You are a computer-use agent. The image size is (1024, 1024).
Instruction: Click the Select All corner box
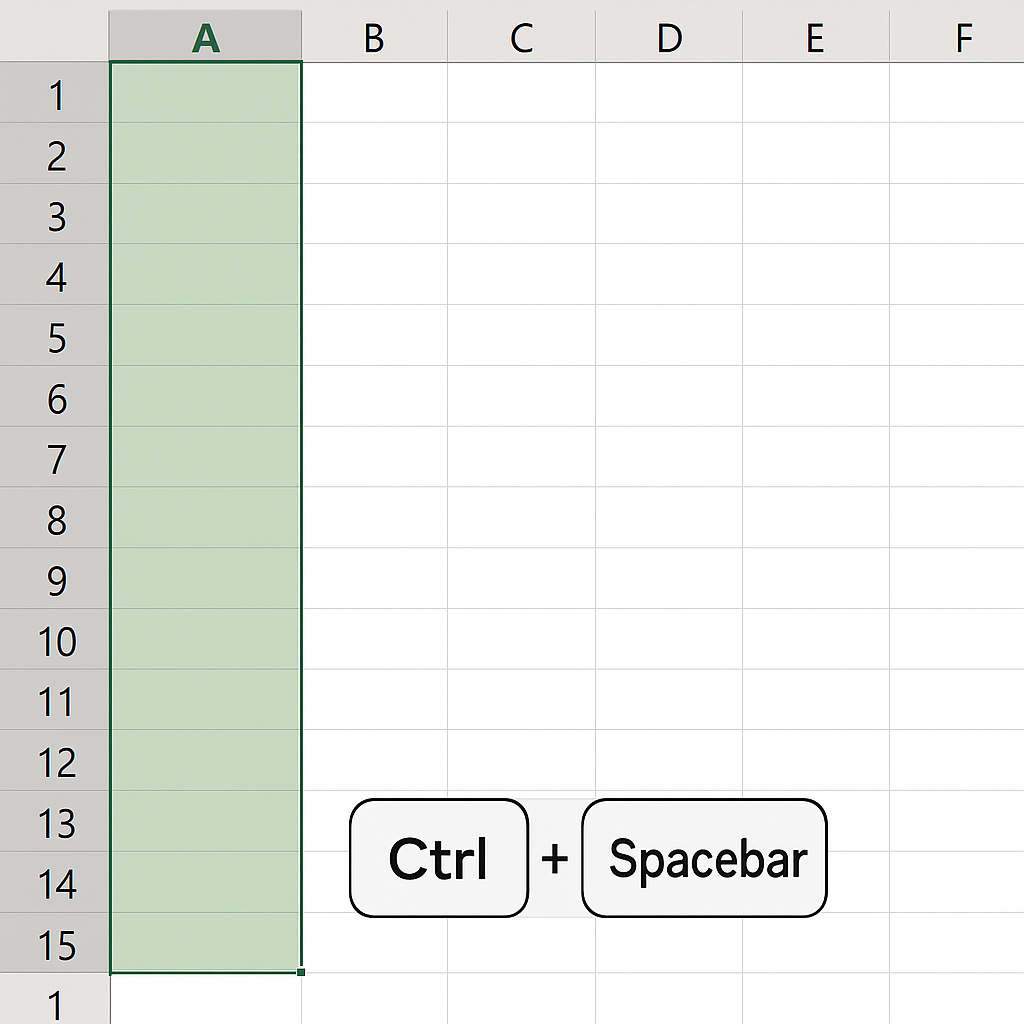(x=54, y=36)
